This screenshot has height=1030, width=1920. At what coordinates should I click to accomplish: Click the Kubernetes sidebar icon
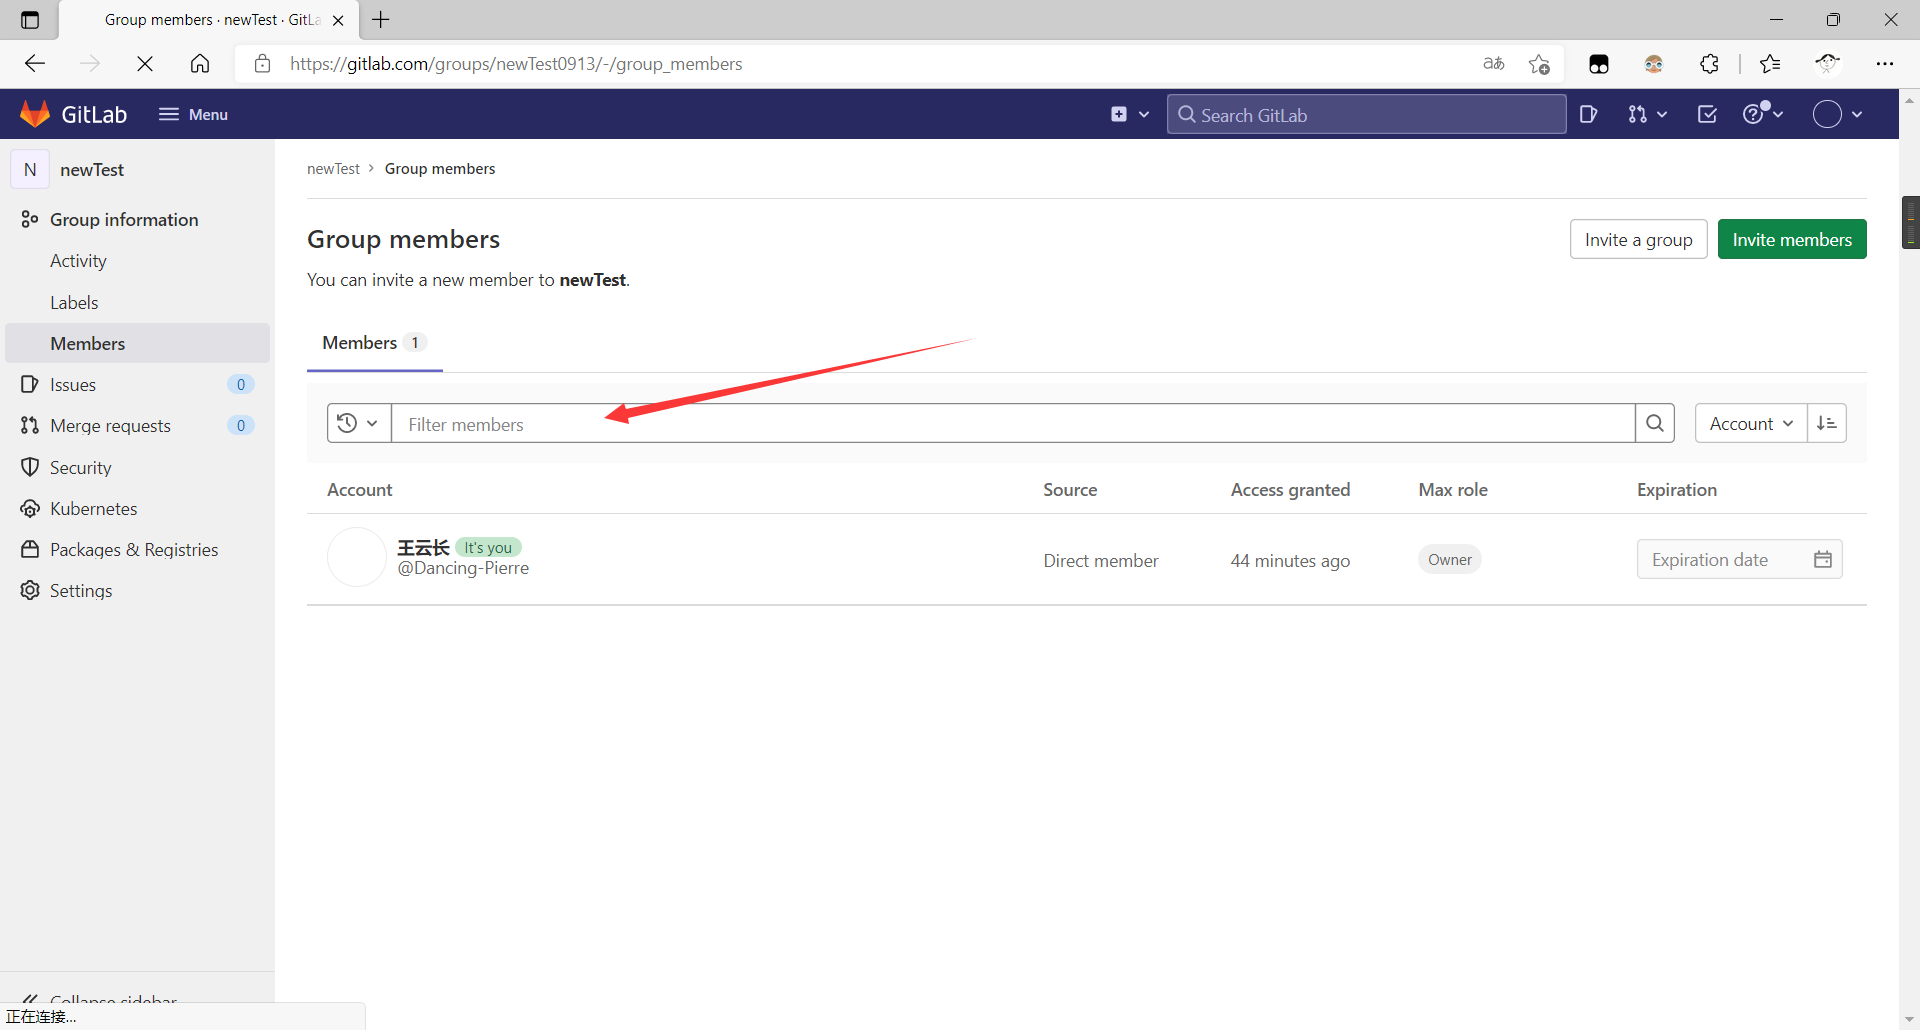[30, 508]
